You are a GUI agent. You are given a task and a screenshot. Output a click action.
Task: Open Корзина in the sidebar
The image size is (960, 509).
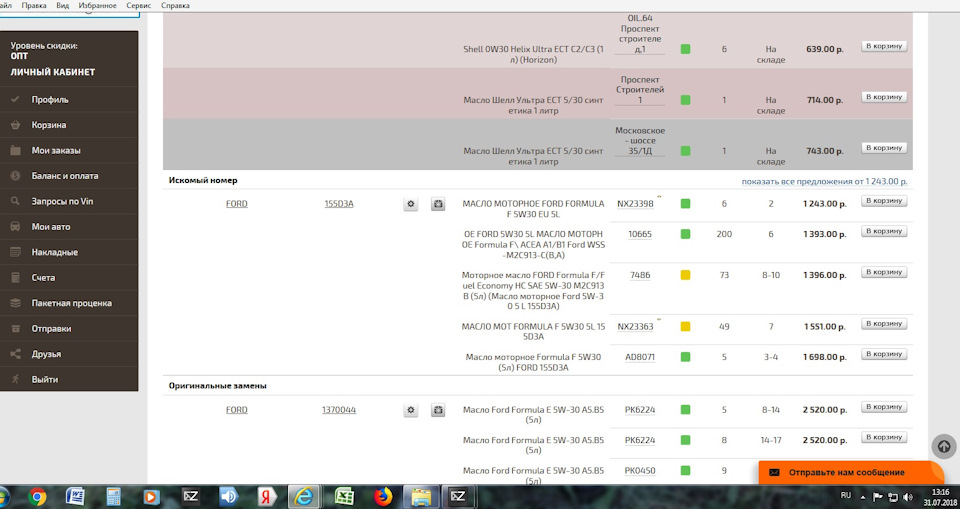pyautogui.click(x=48, y=125)
